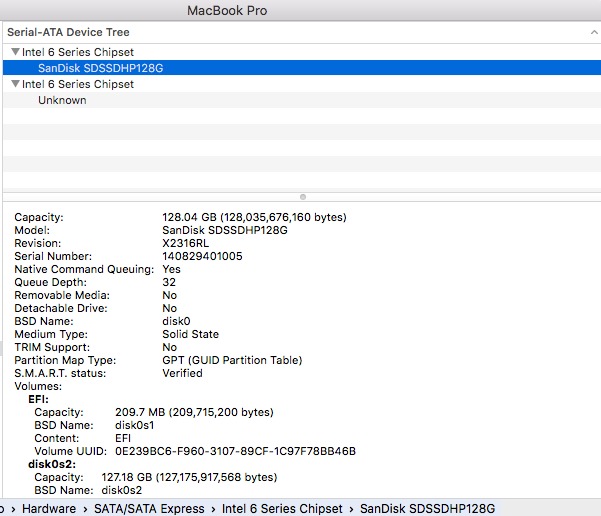Click the disk0s2: volume heading
The height and width of the screenshot is (516, 601).
(x=52, y=464)
